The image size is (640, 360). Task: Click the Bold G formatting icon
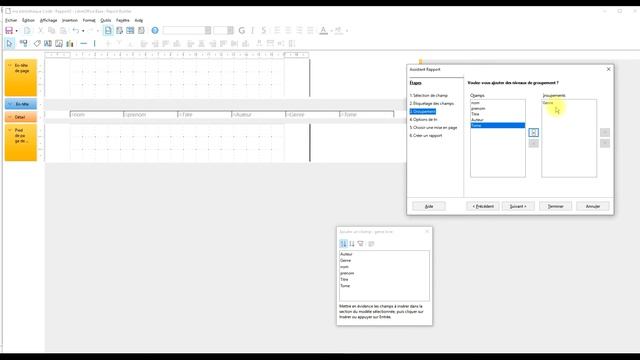[242, 30]
